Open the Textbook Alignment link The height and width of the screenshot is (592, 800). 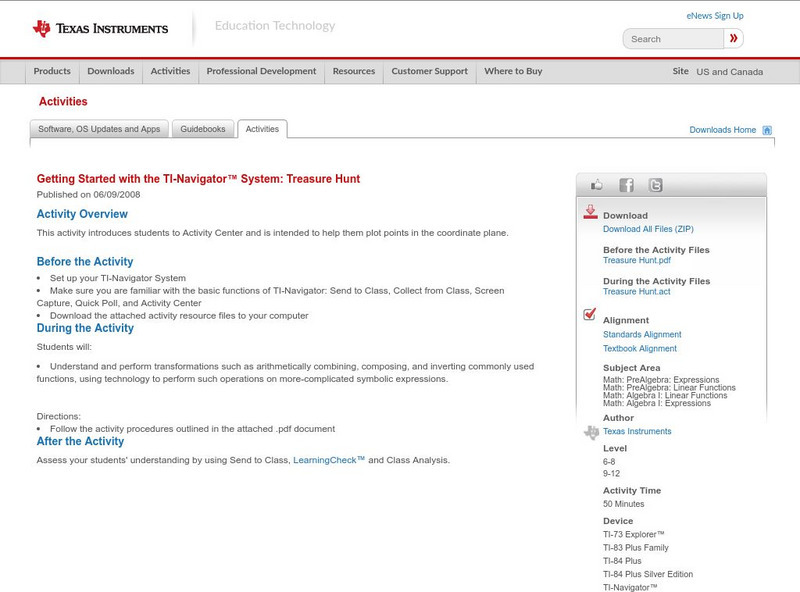click(x=640, y=349)
